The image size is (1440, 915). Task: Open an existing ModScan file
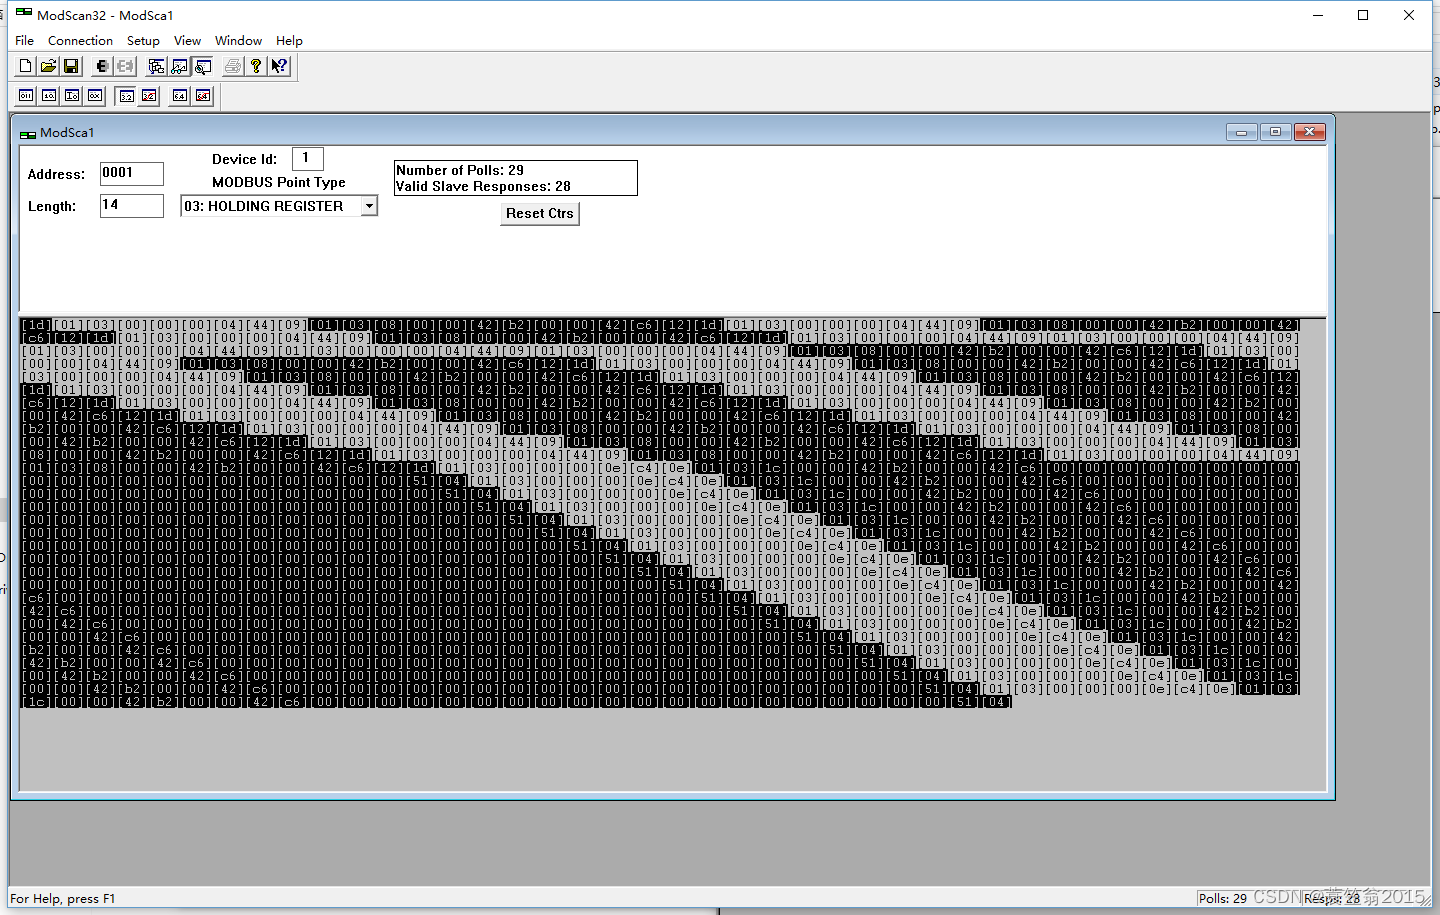tap(48, 66)
